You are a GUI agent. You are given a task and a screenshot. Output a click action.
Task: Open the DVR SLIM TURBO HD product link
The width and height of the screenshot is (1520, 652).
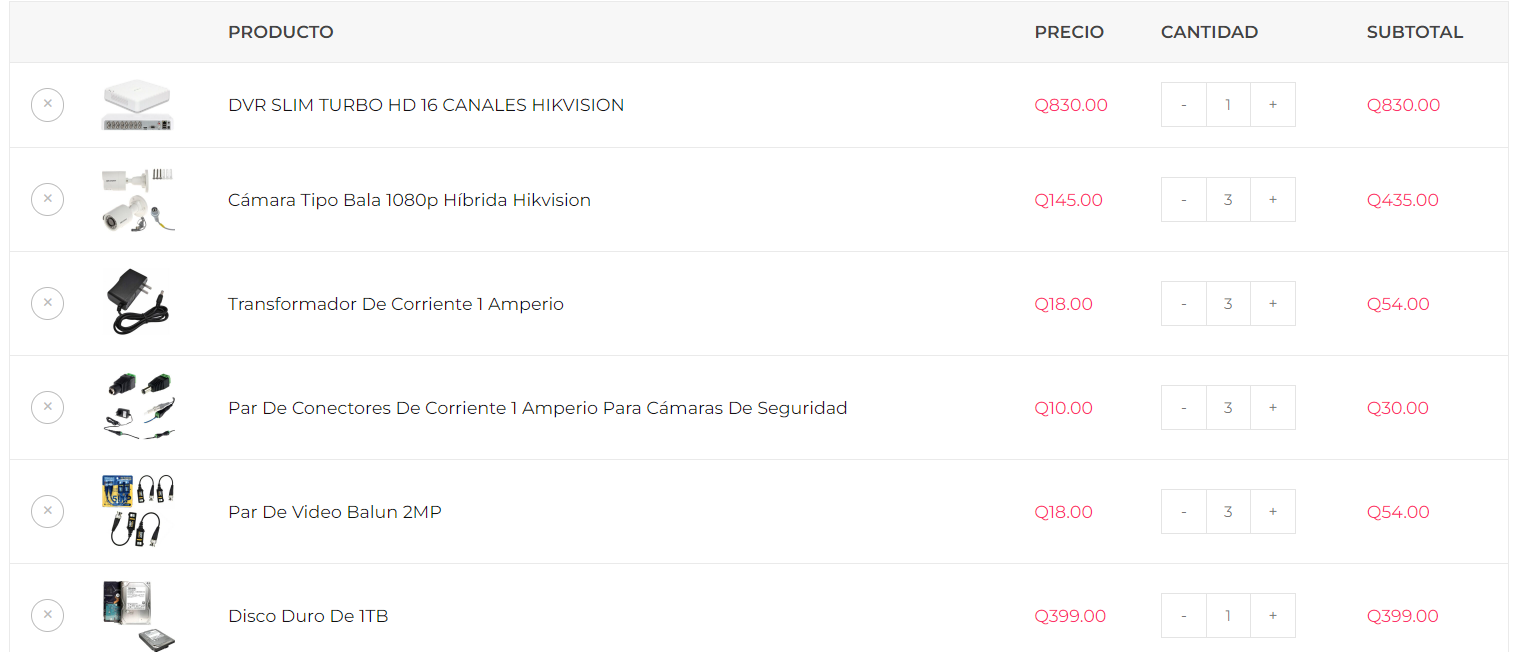(x=426, y=105)
